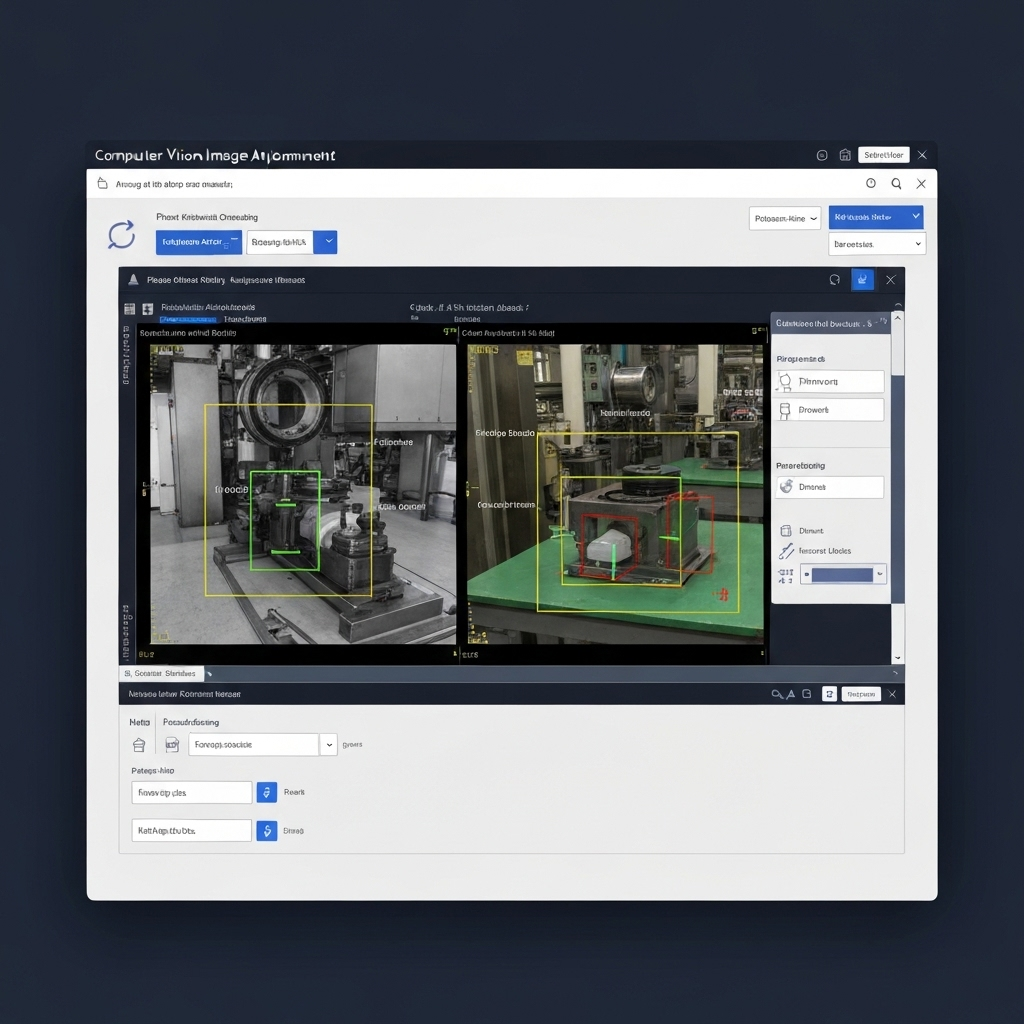Open the search icon in the top menu bar

click(896, 183)
